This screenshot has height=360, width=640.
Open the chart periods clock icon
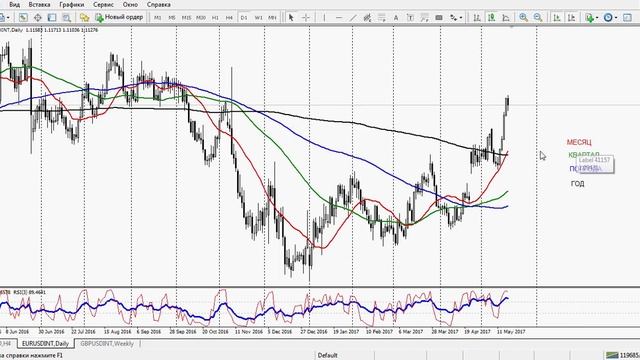pyautogui.click(x=608, y=18)
